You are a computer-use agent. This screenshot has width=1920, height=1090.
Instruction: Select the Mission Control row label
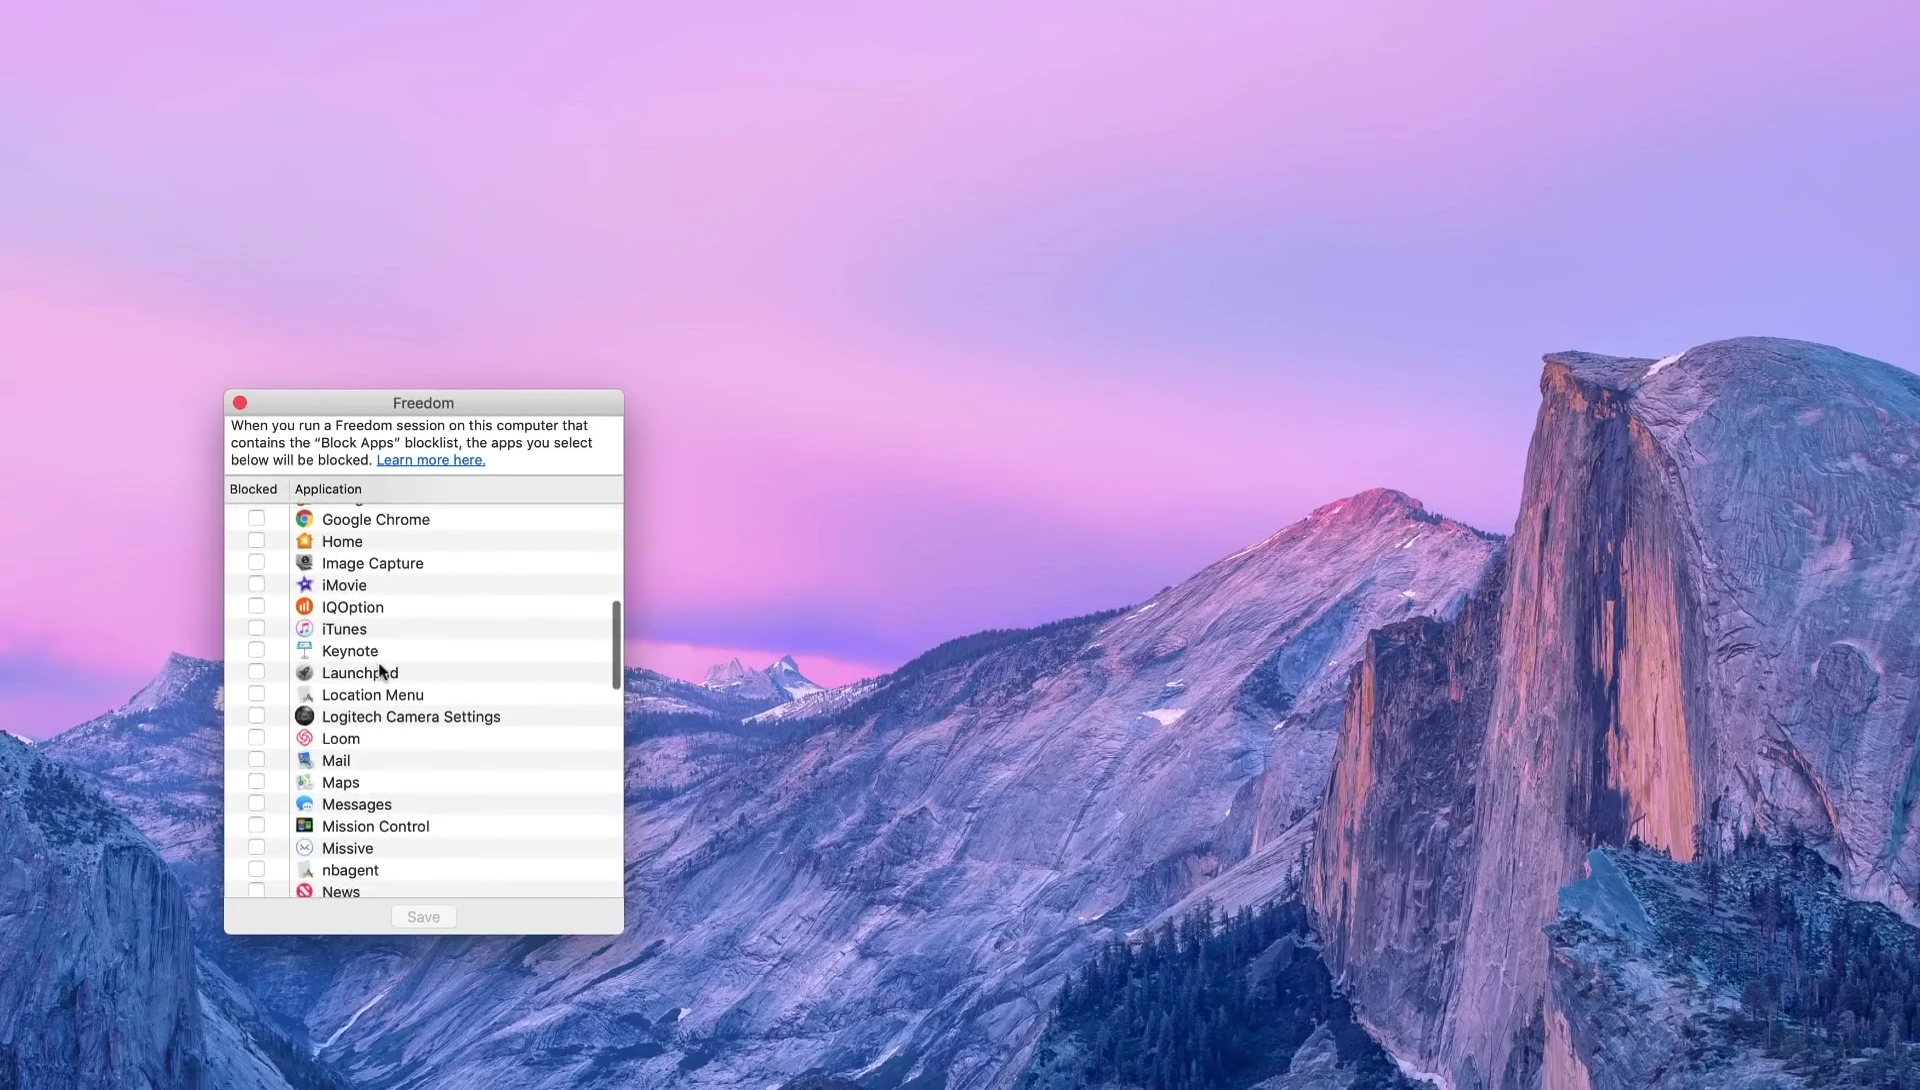(x=376, y=827)
